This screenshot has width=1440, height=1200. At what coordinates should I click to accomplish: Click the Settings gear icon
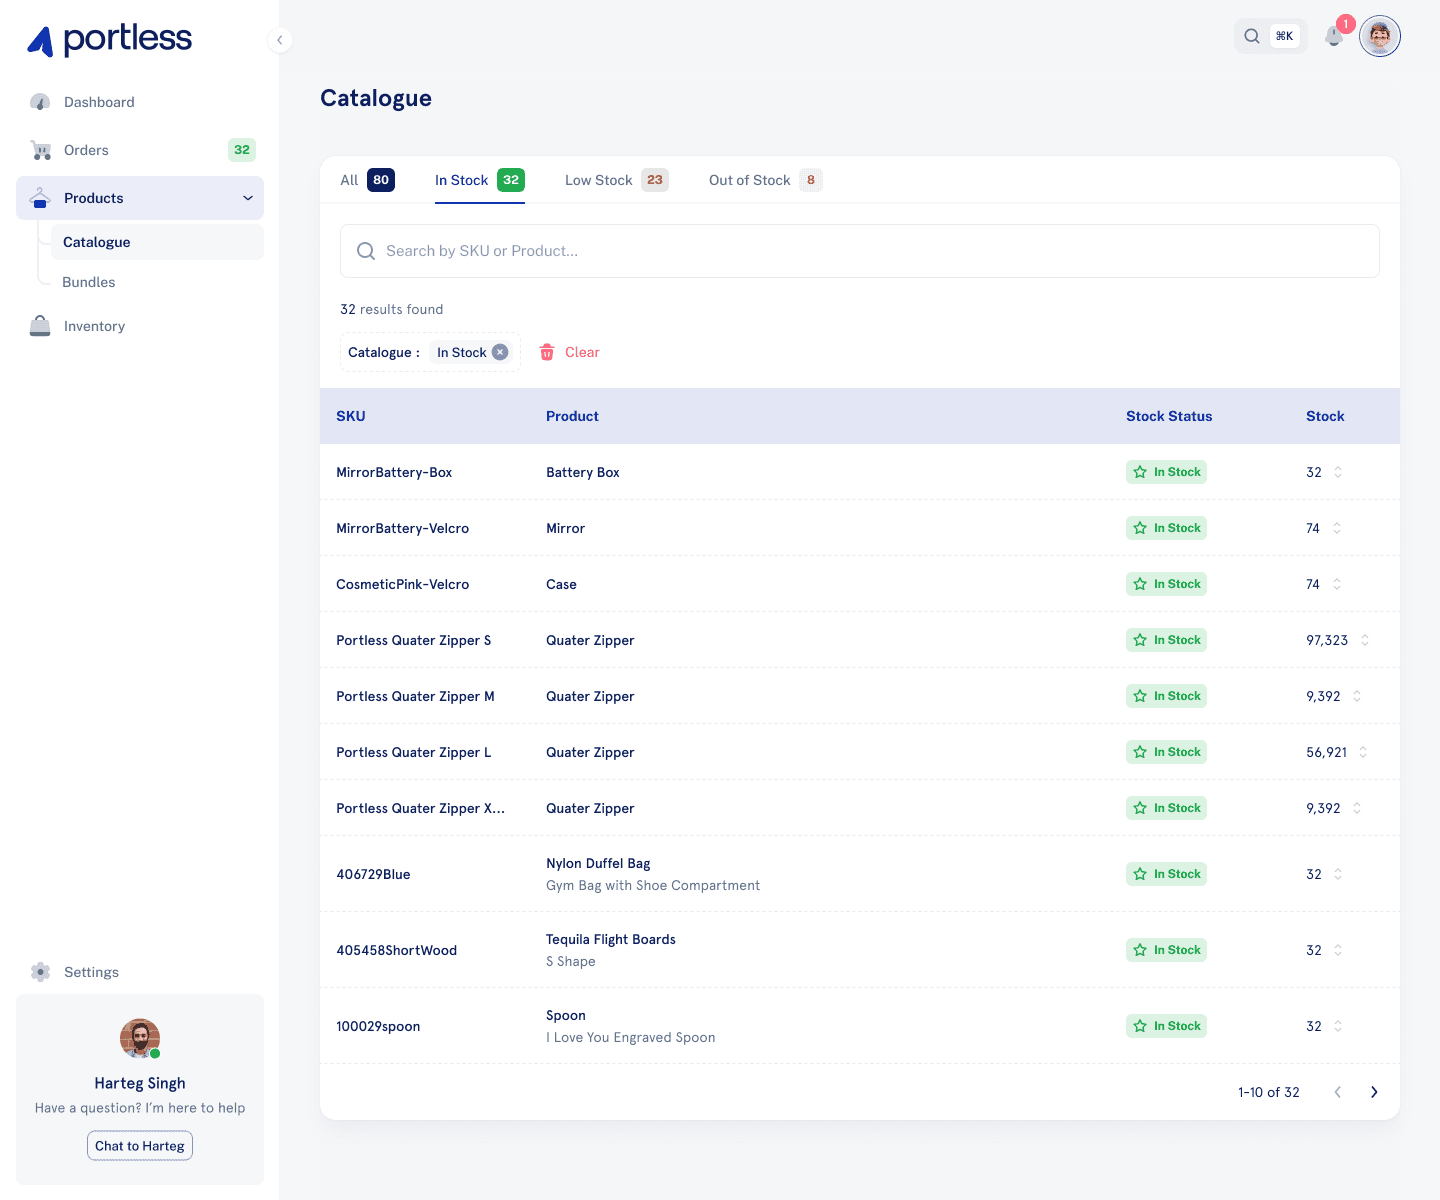(40, 972)
